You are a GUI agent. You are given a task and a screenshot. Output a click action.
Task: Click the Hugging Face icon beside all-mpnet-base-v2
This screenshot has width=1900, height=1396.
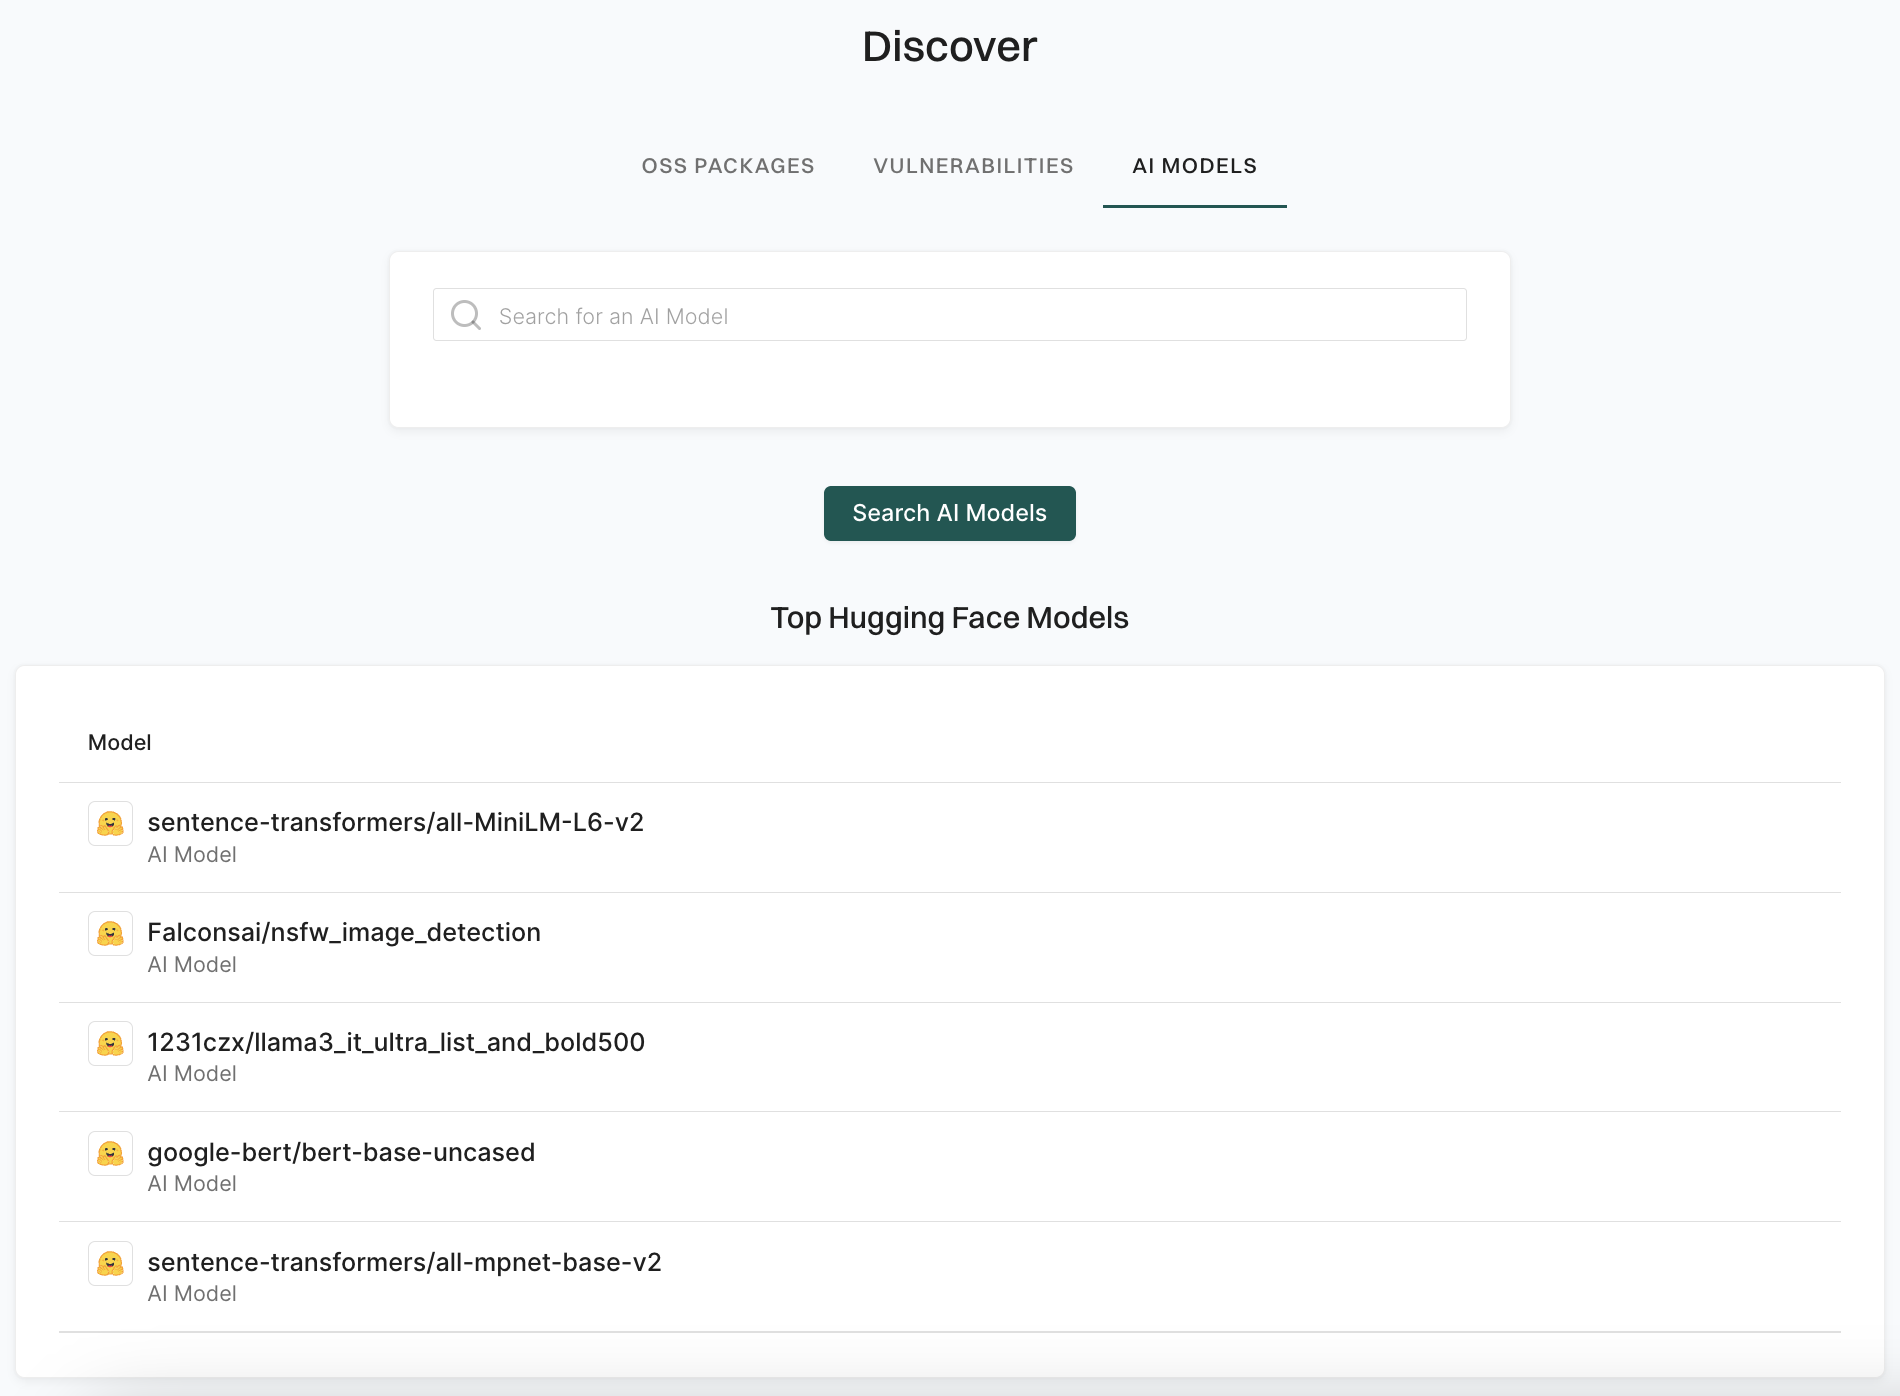110,1263
